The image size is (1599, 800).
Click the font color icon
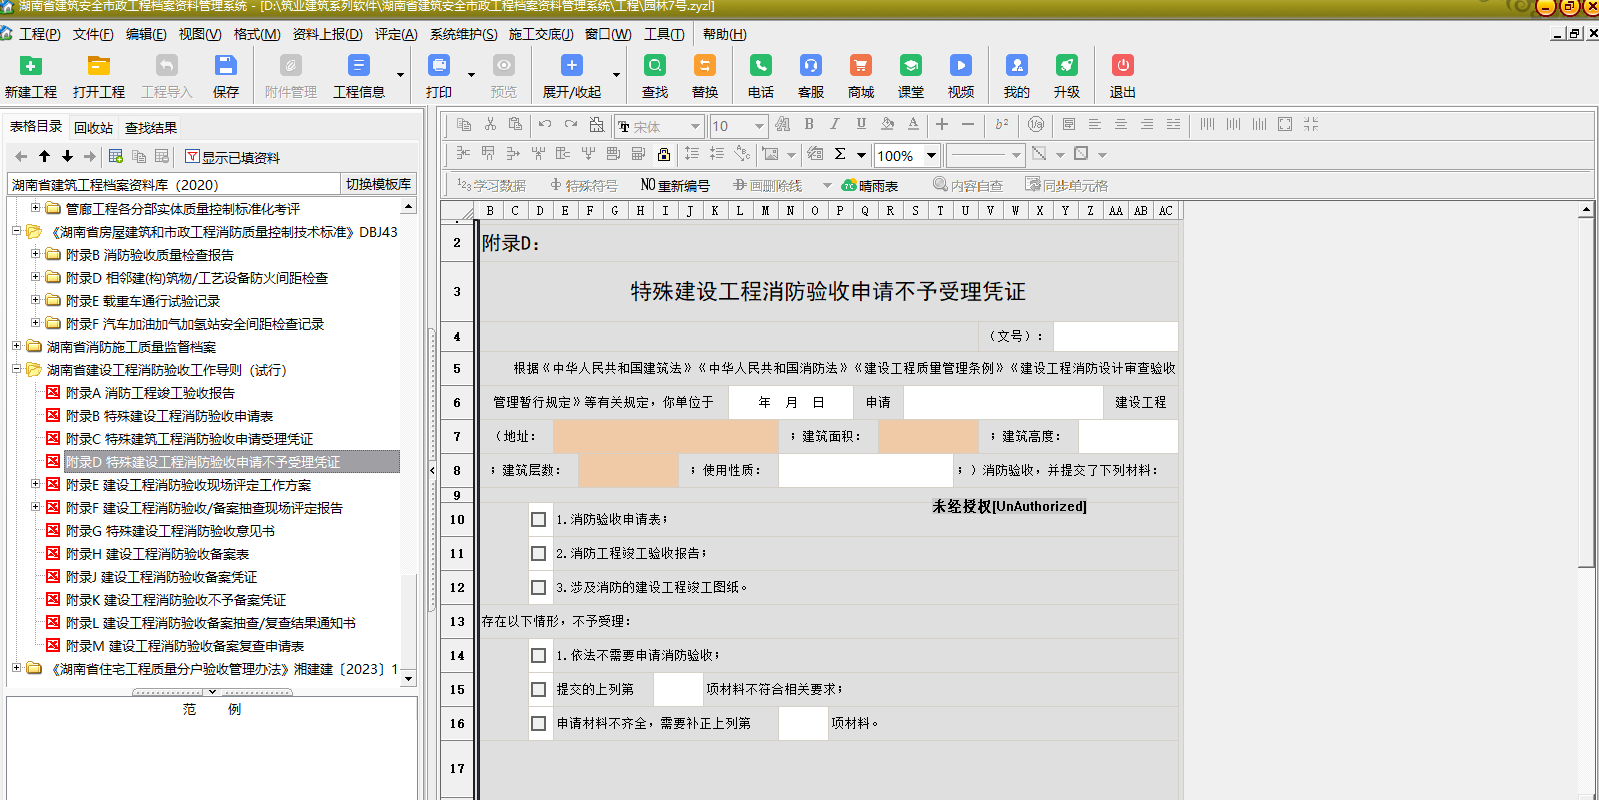pyautogui.click(x=913, y=125)
